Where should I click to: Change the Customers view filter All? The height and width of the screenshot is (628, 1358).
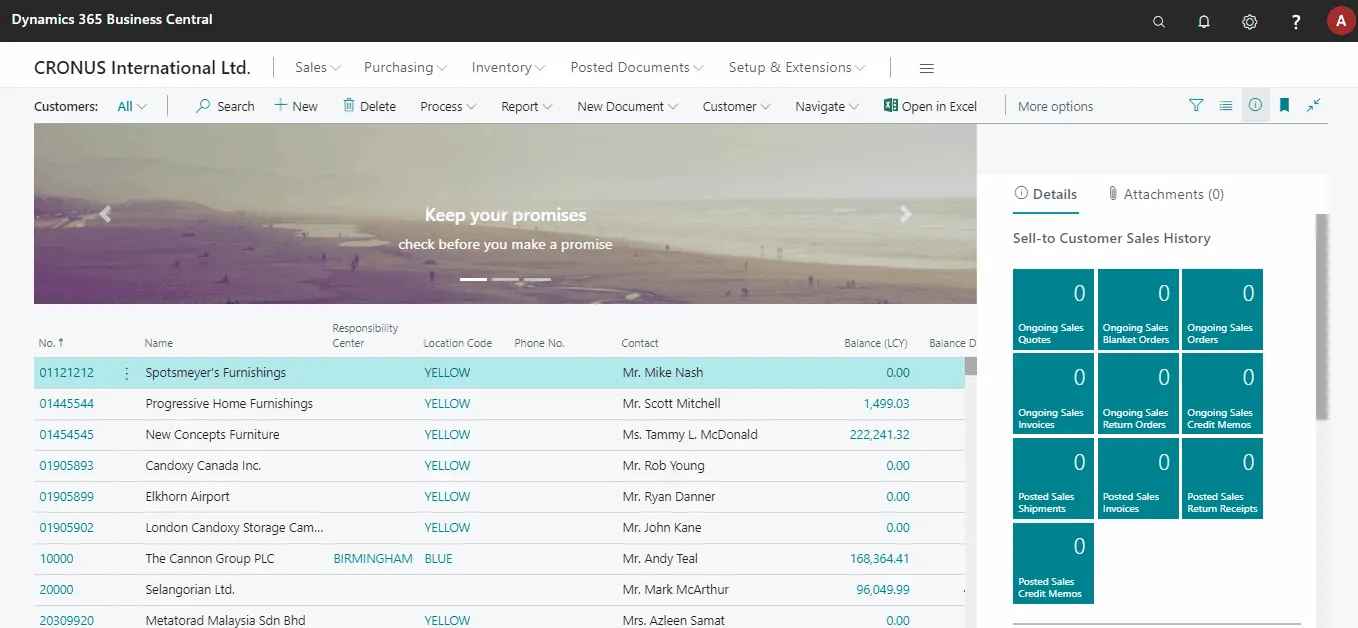pyautogui.click(x=132, y=106)
